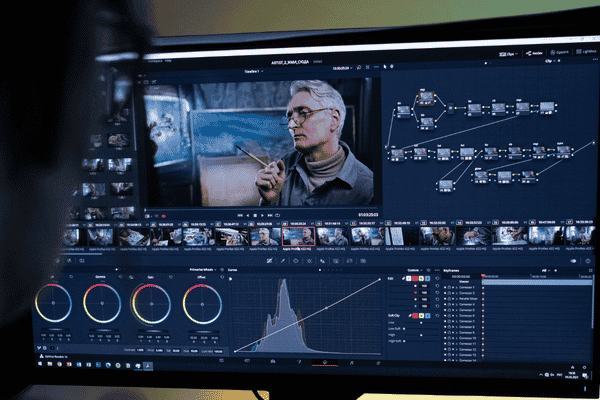This screenshot has width=600, height=400.
Task: Toggle lock on Corrector 2 keyframe row
Action: (x=449, y=293)
